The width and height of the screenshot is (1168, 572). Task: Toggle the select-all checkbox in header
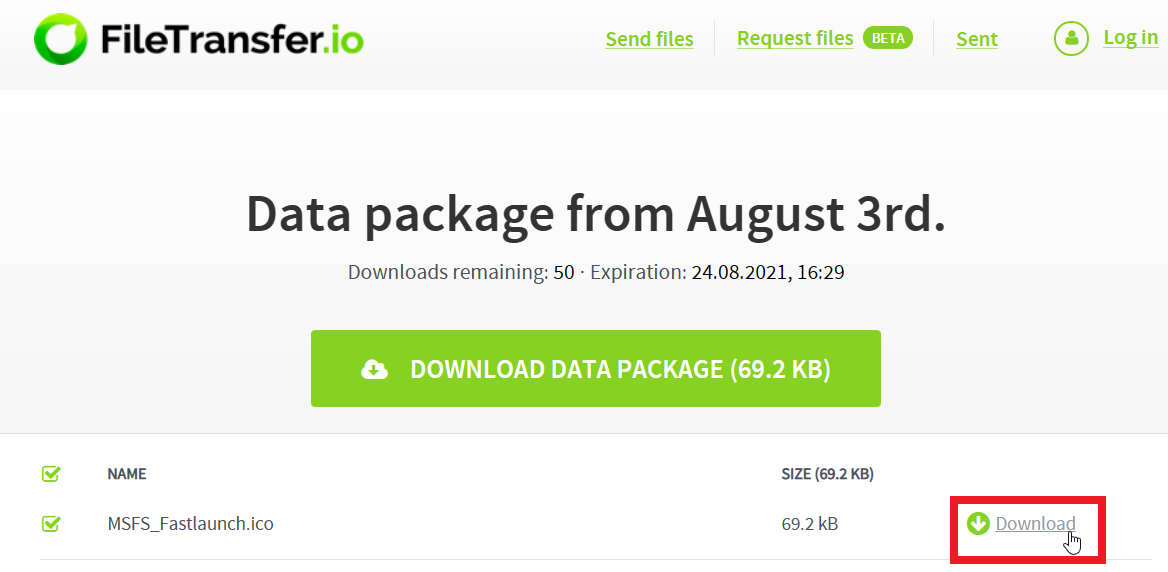pos(51,474)
